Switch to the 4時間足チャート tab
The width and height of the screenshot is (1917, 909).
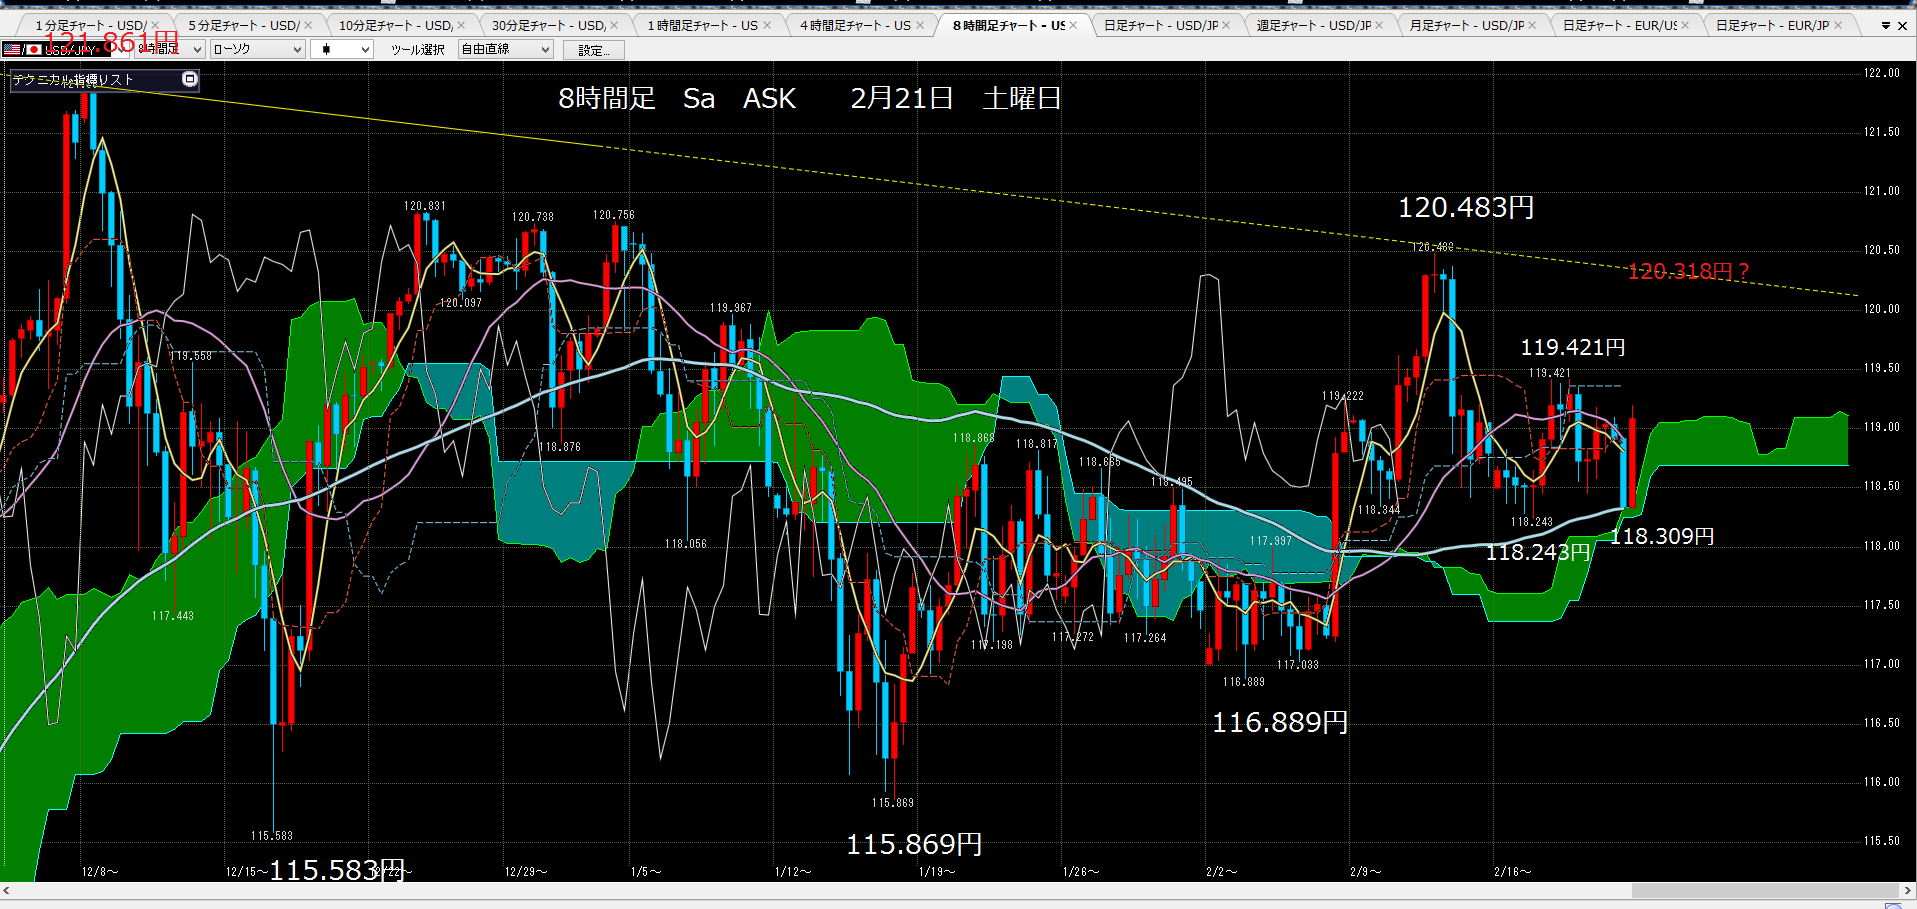pos(855,26)
